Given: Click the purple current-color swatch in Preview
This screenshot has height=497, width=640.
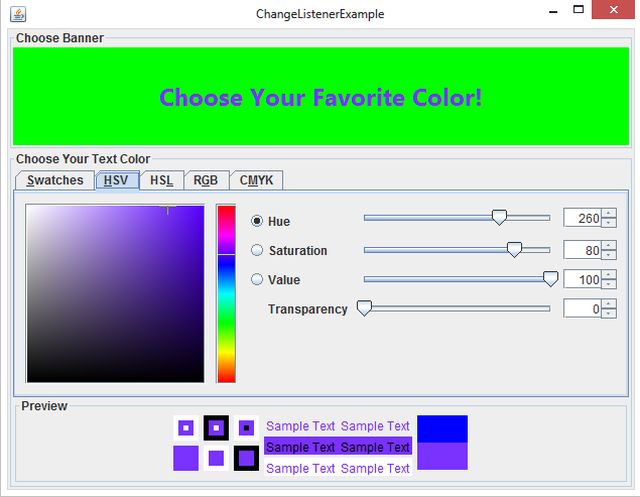Looking at the screenshot, I should pos(442,456).
